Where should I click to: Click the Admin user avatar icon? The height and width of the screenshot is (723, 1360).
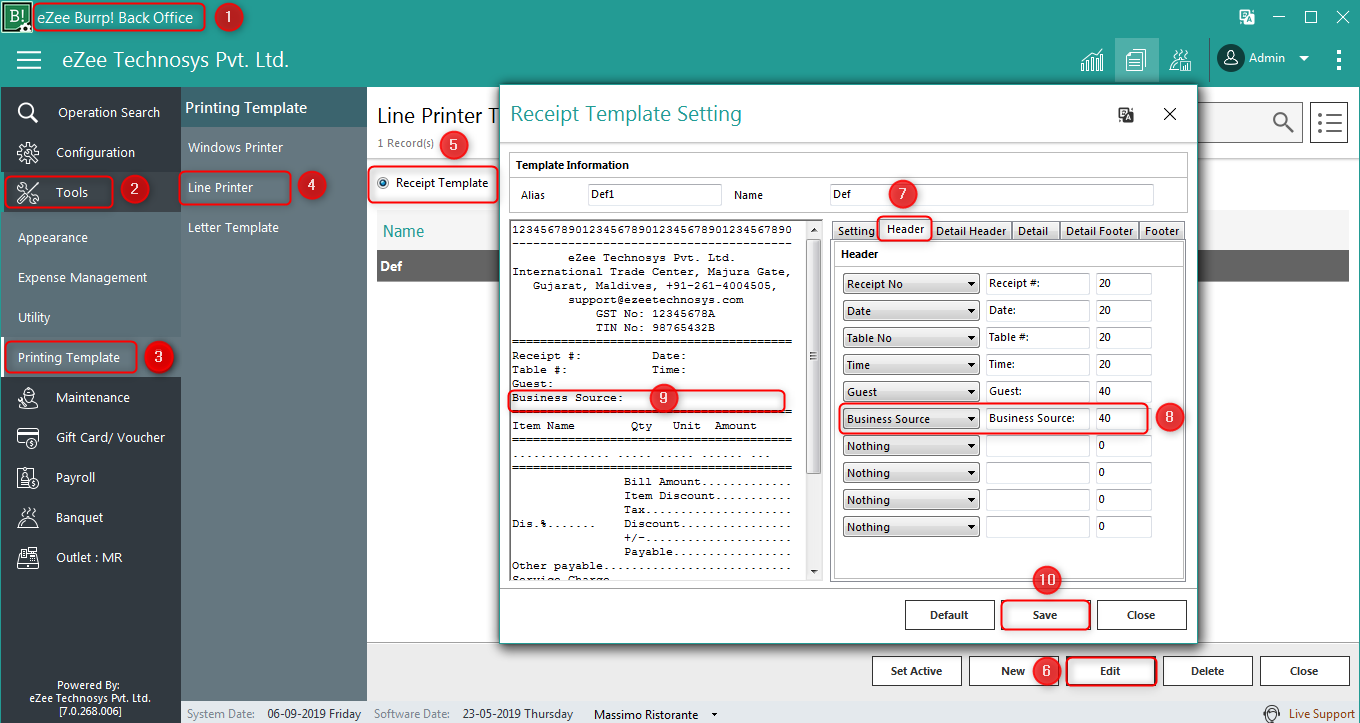click(1230, 58)
